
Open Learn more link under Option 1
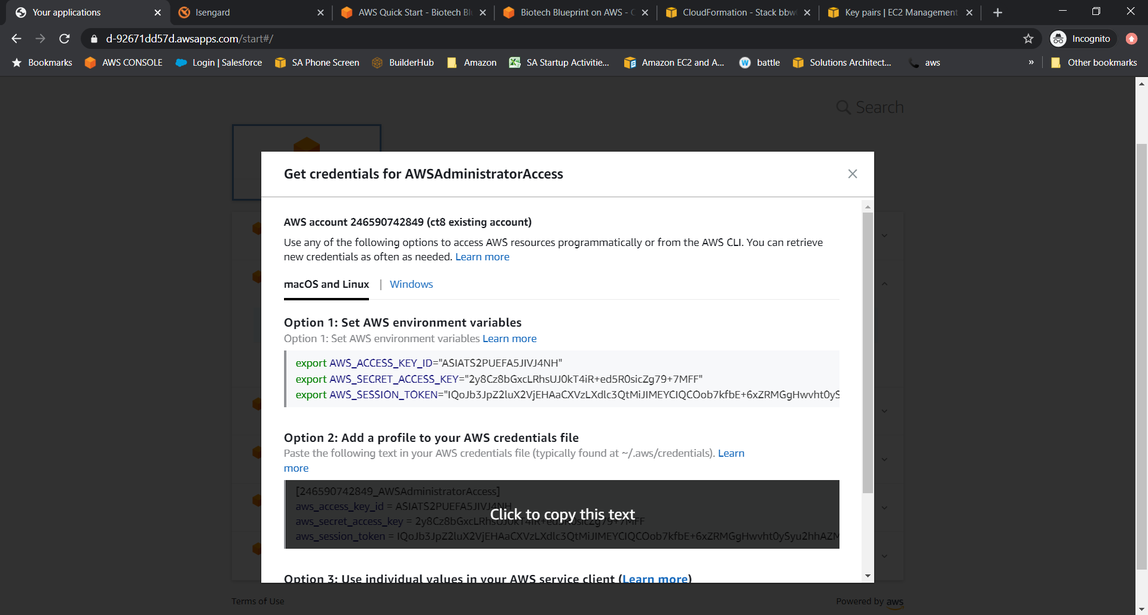click(x=510, y=339)
